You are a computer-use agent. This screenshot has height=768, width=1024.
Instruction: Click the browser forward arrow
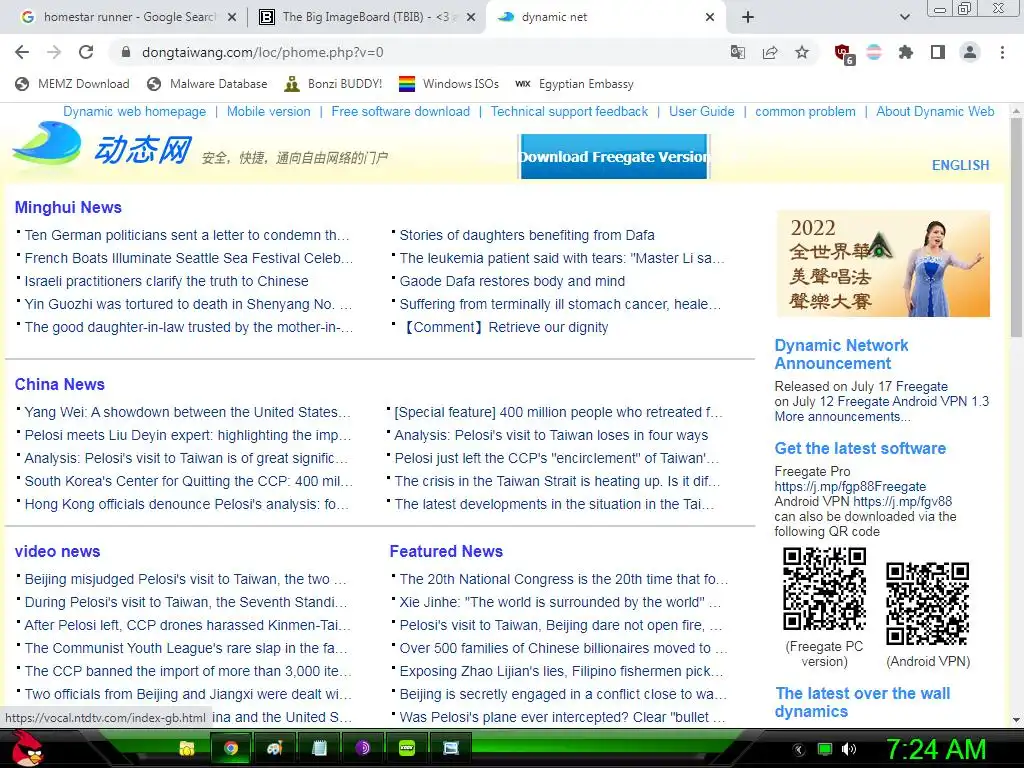click(x=54, y=52)
